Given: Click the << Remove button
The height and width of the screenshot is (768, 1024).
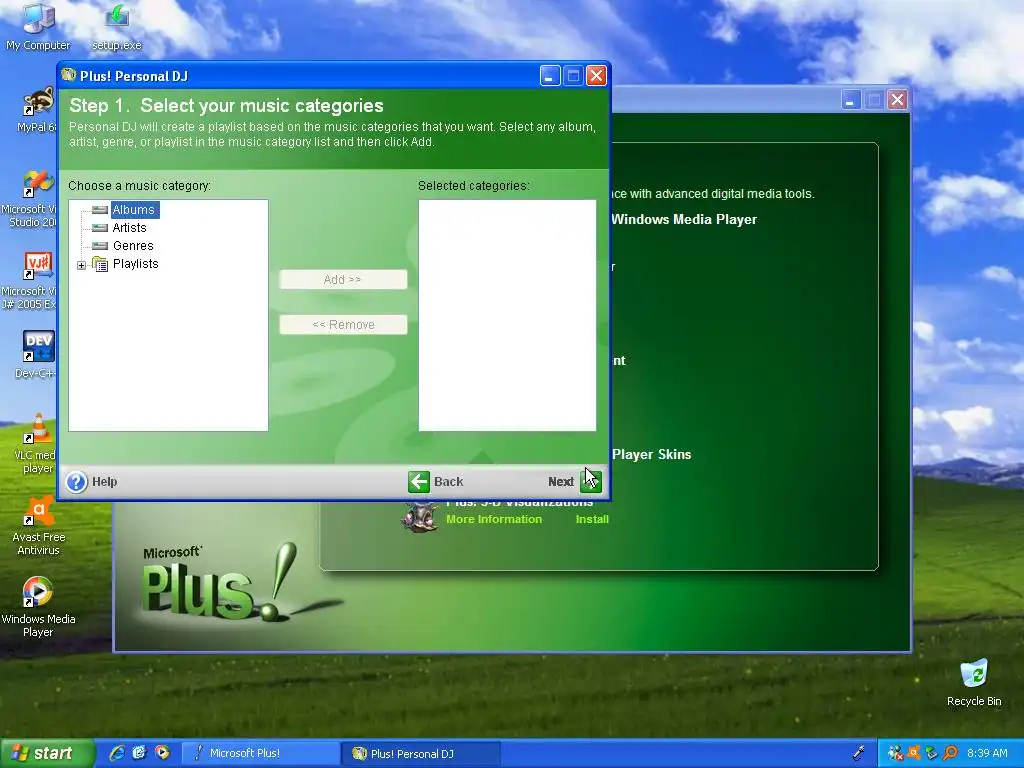Looking at the screenshot, I should (x=343, y=325).
